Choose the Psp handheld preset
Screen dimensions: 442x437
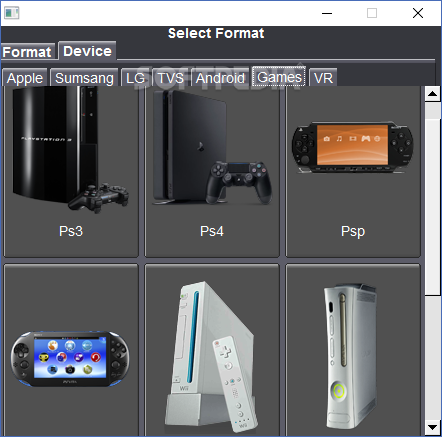[x=353, y=171]
